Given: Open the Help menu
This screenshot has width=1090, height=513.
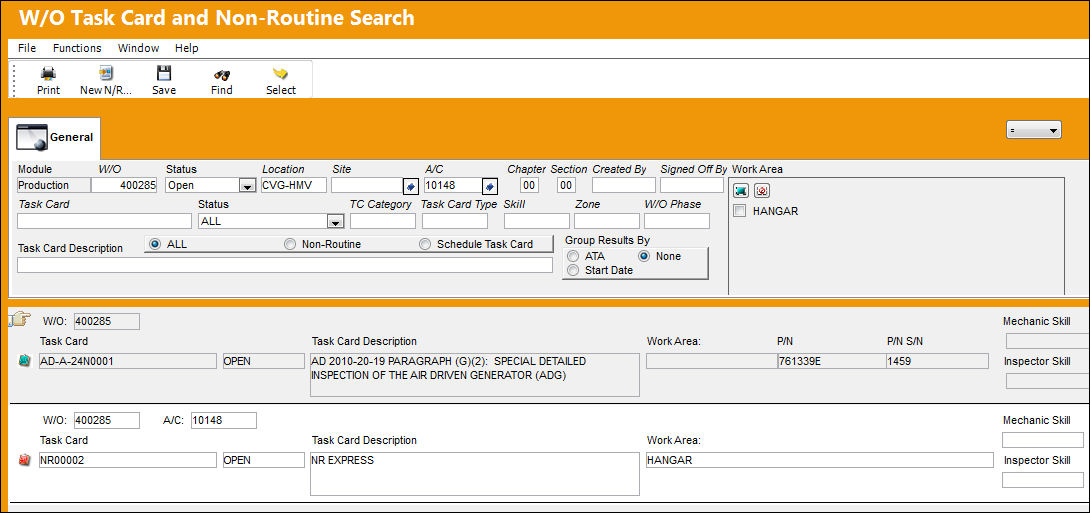Looking at the screenshot, I should (x=186, y=48).
